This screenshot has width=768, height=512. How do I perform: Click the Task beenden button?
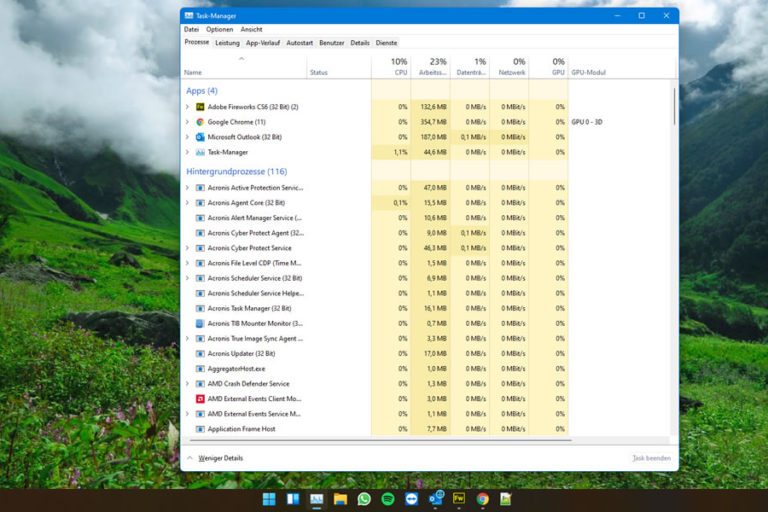(651, 458)
